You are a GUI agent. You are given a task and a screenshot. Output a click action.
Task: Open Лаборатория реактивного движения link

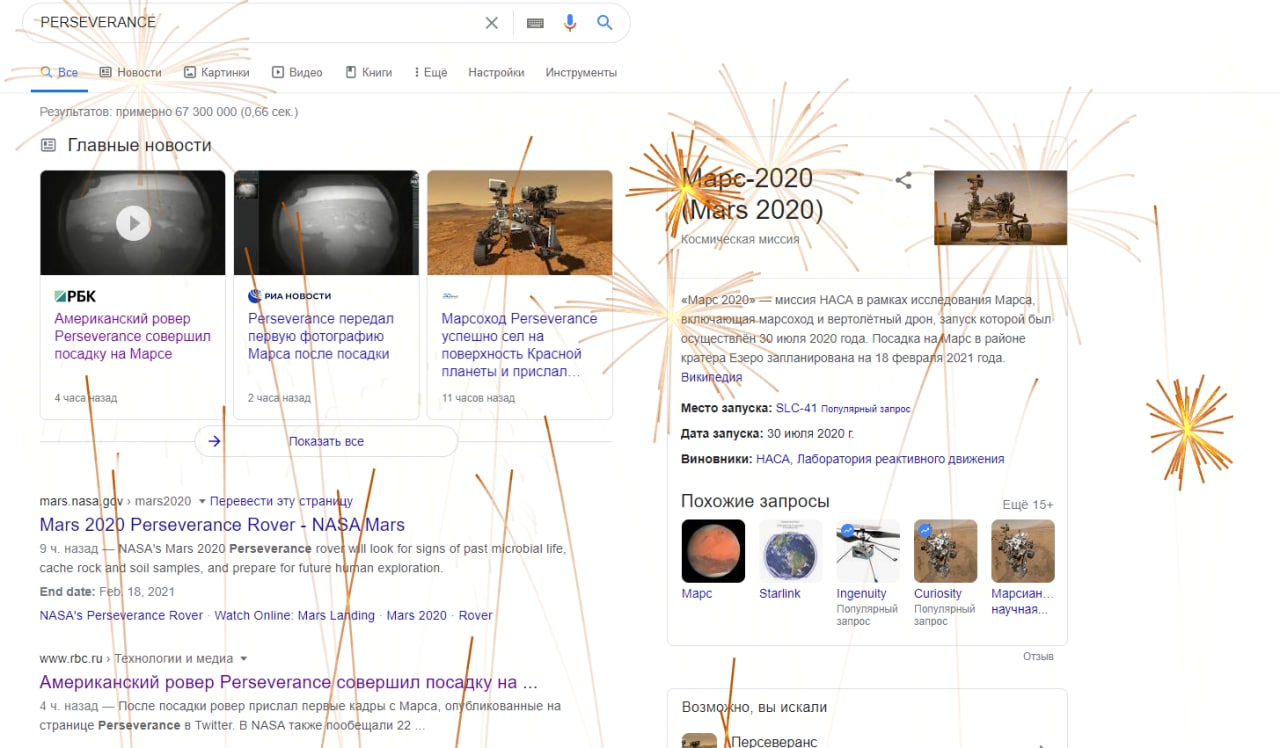(x=899, y=459)
